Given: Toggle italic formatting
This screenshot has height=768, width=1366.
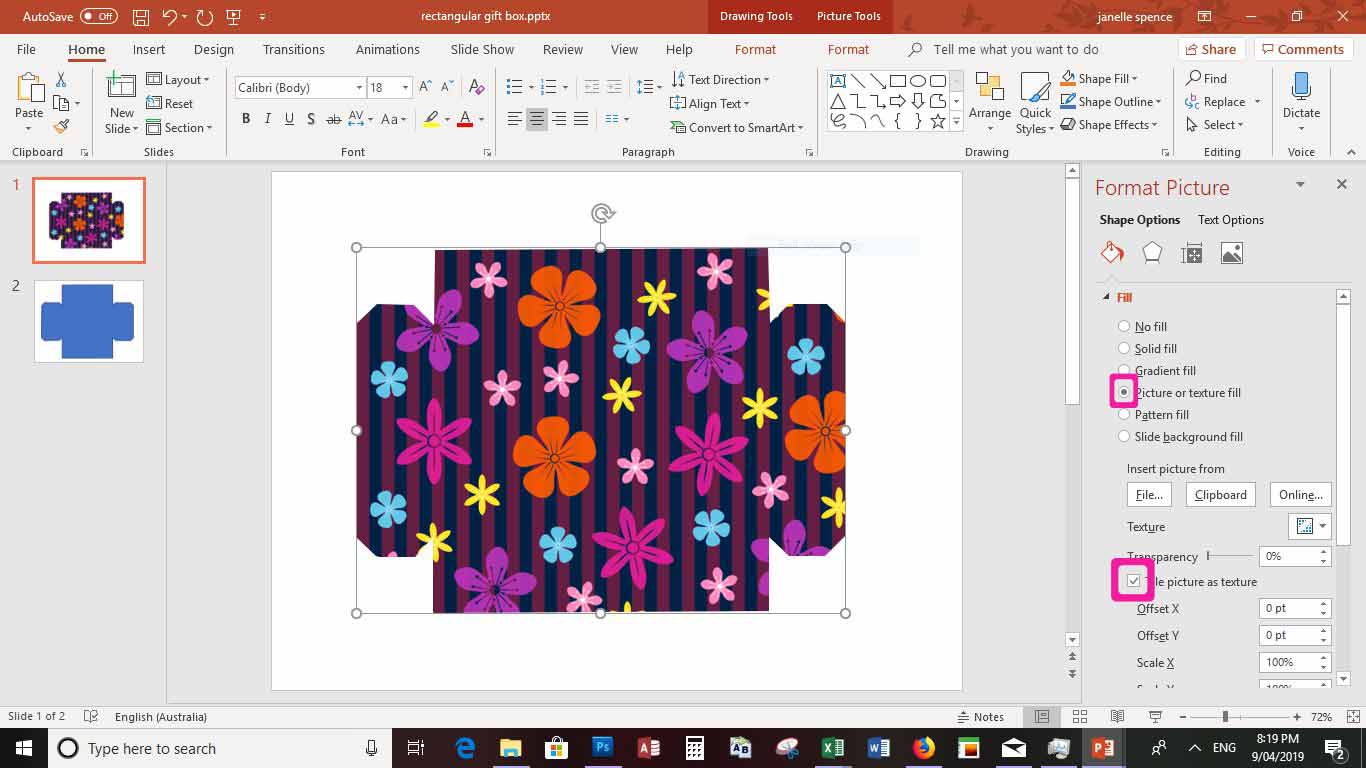Looking at the screenshot, I should pyautogui.click(x=267, y=119).
